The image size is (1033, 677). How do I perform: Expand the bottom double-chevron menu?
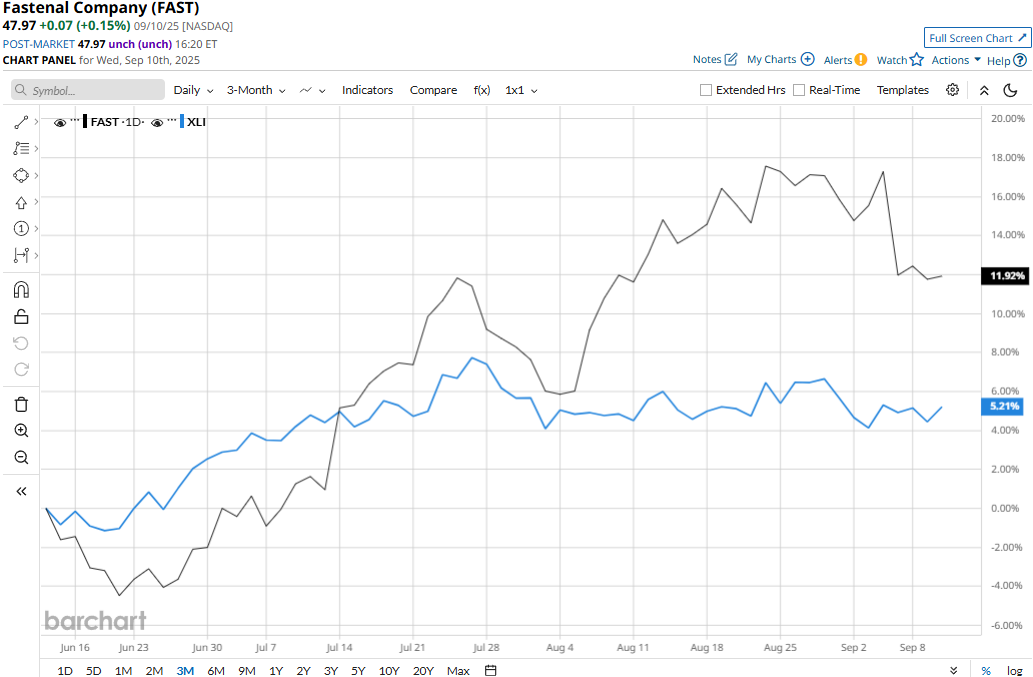pos(953,670)
